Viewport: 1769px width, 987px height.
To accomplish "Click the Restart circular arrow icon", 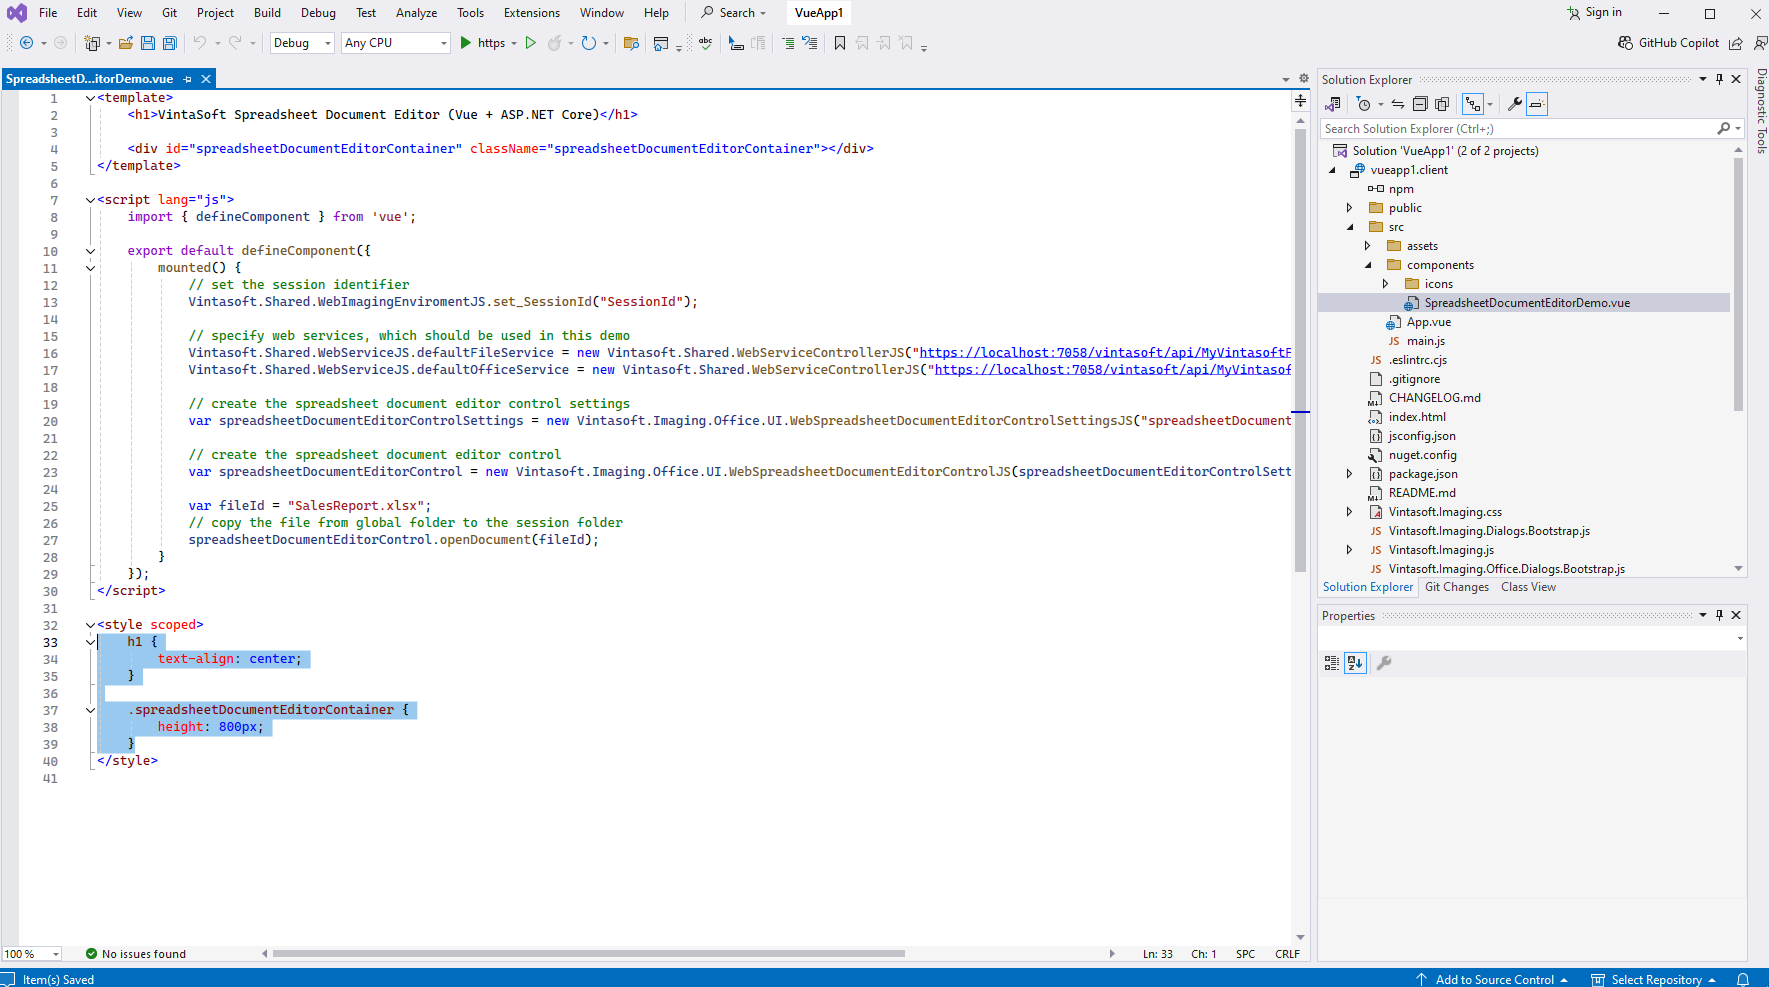I will (x=589, y=43).
